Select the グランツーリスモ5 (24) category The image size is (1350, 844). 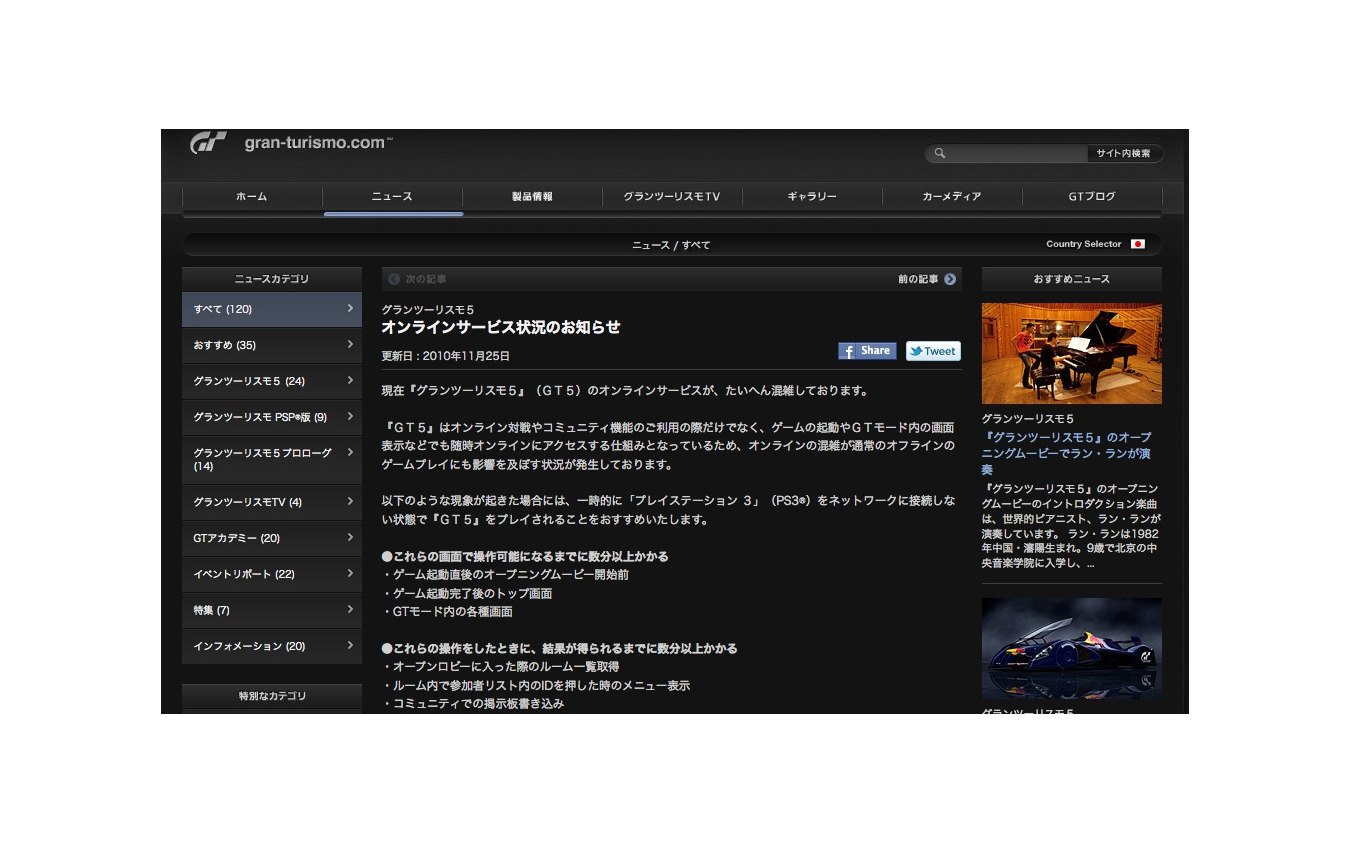click(x=272, y=381)
